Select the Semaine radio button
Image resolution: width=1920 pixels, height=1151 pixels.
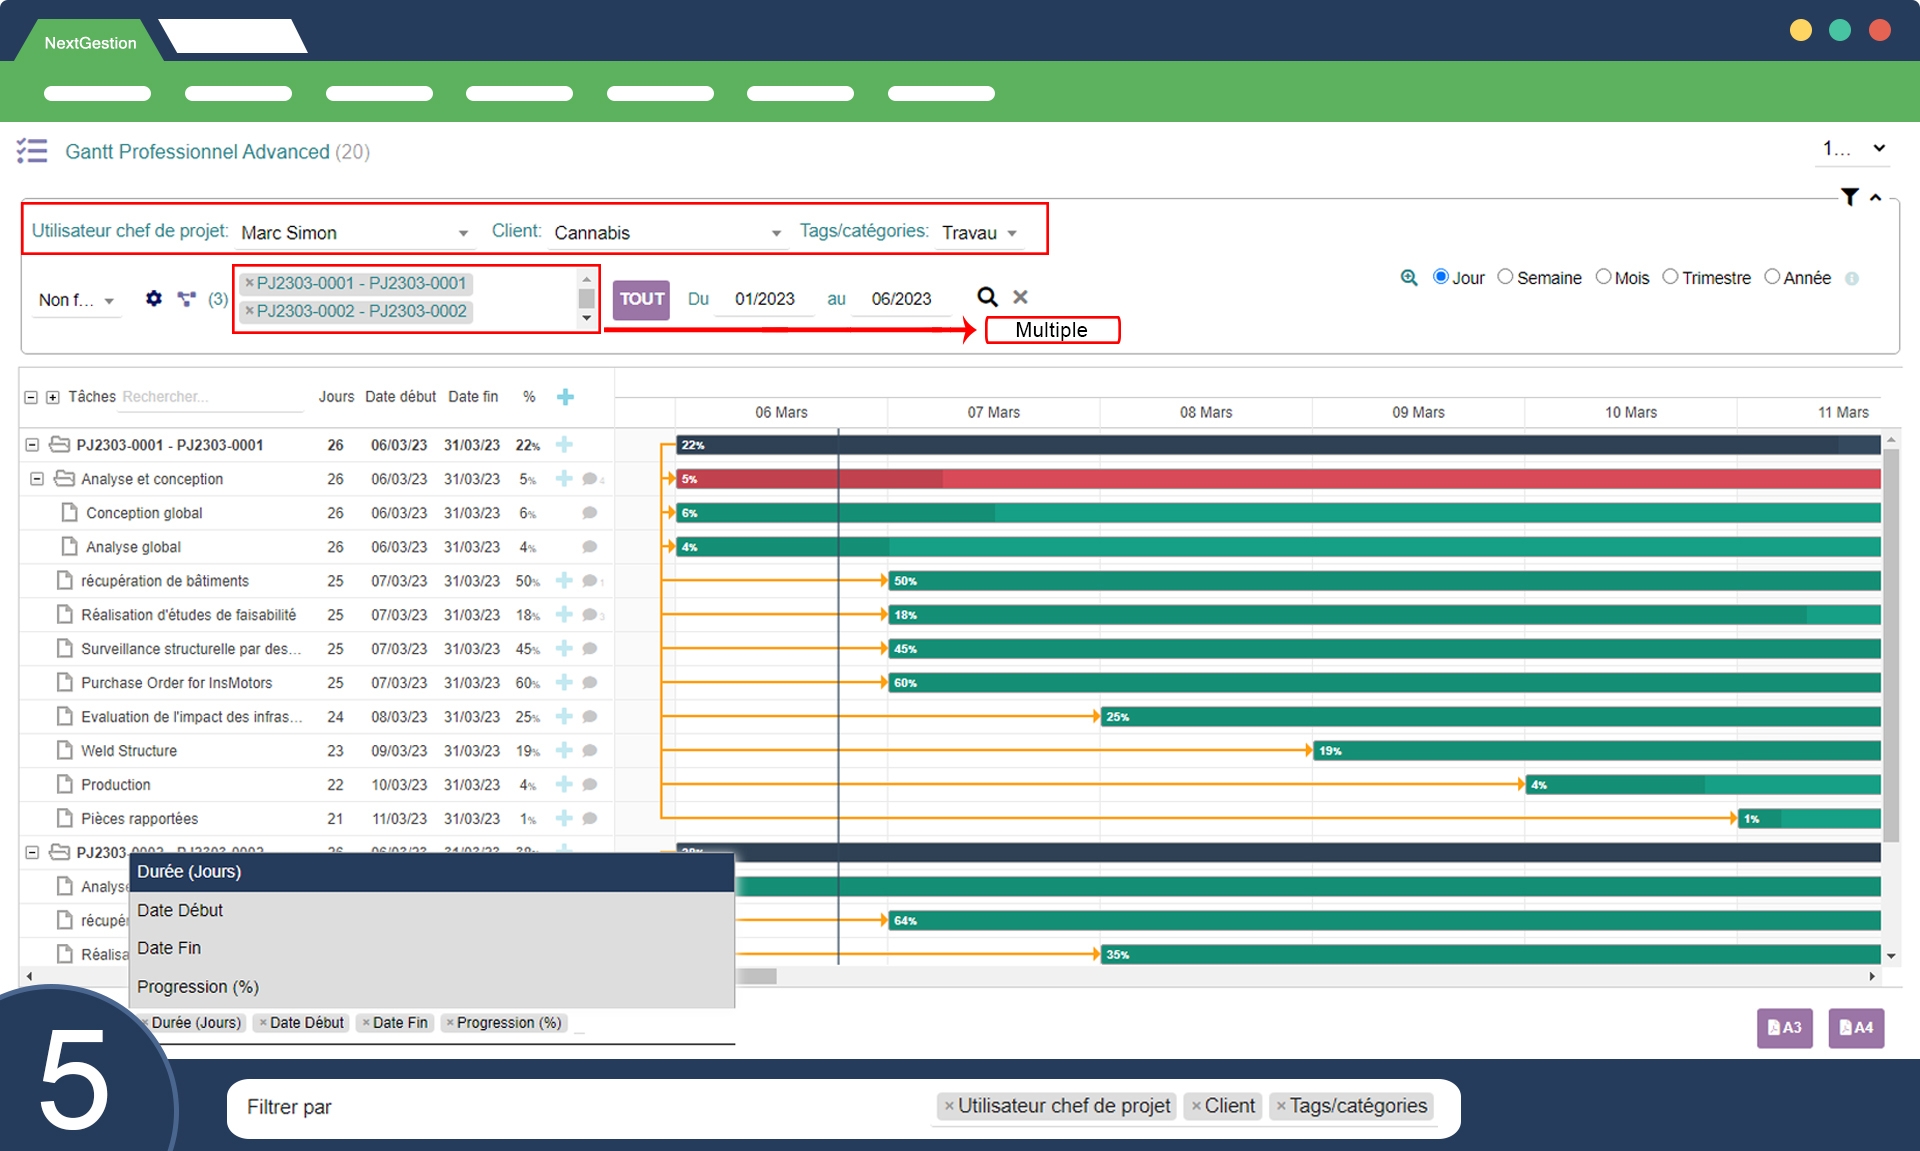[1505, 277]
